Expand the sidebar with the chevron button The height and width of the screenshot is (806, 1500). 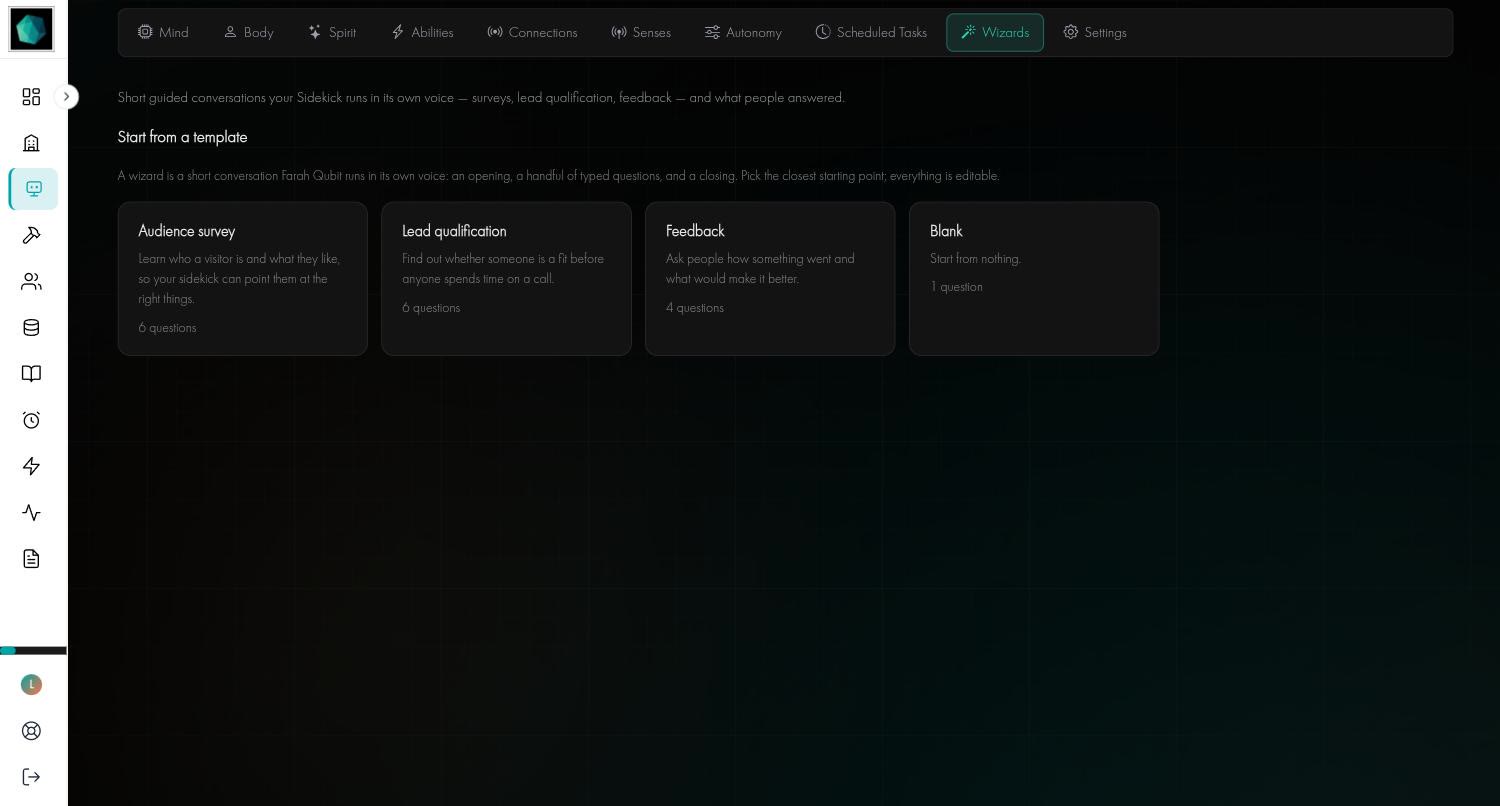[66, 97]
